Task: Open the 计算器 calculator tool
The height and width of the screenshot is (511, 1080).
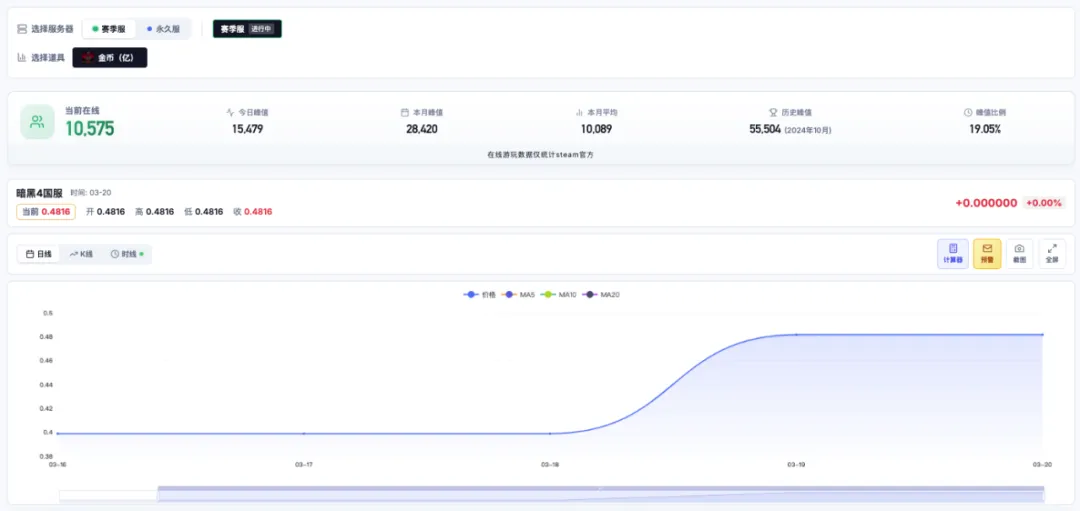Action: (x=953, y=253)
